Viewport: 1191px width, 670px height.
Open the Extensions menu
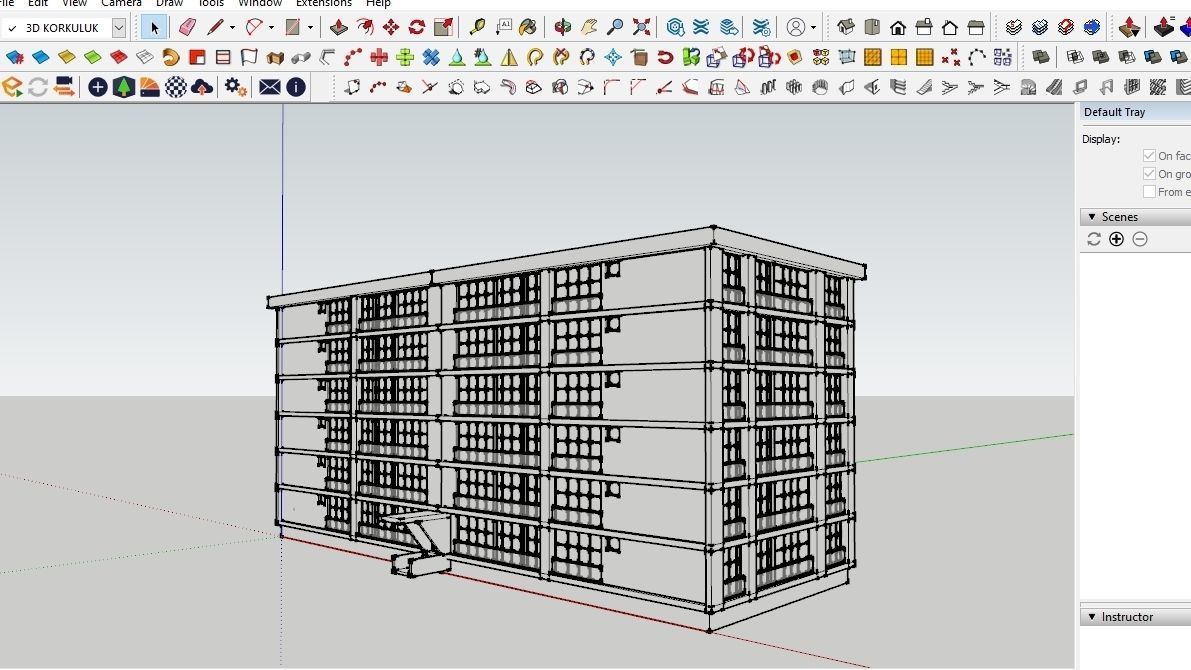(324, 4)
